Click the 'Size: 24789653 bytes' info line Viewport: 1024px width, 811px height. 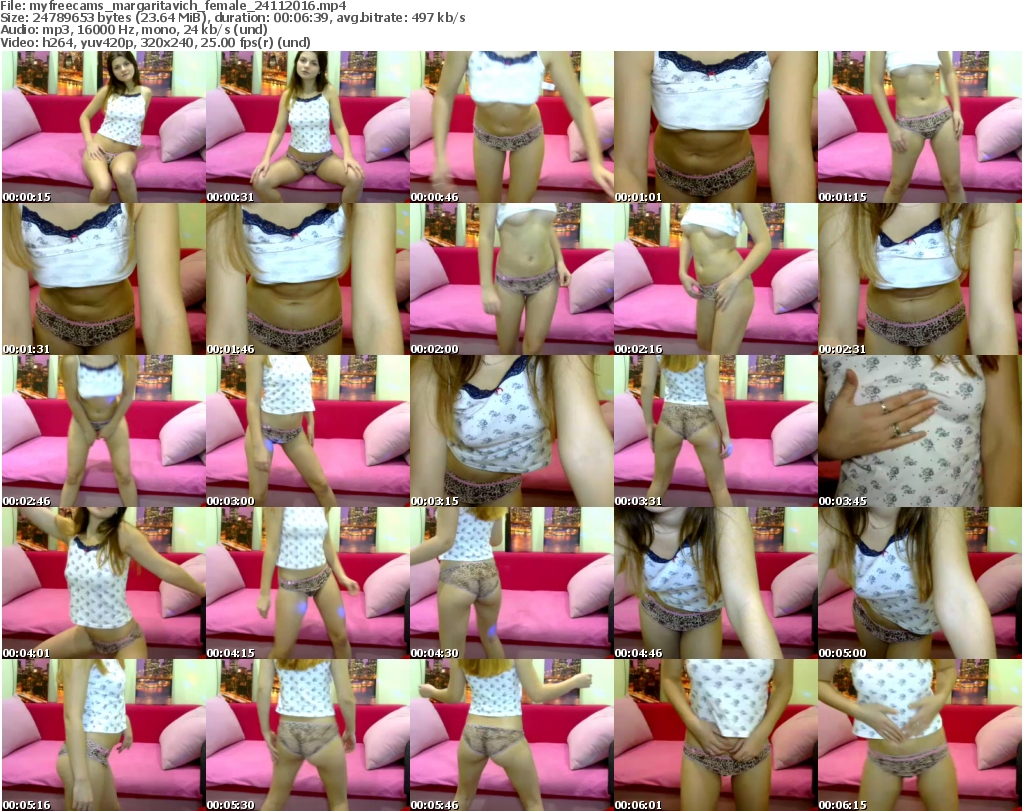pos(232,18)
